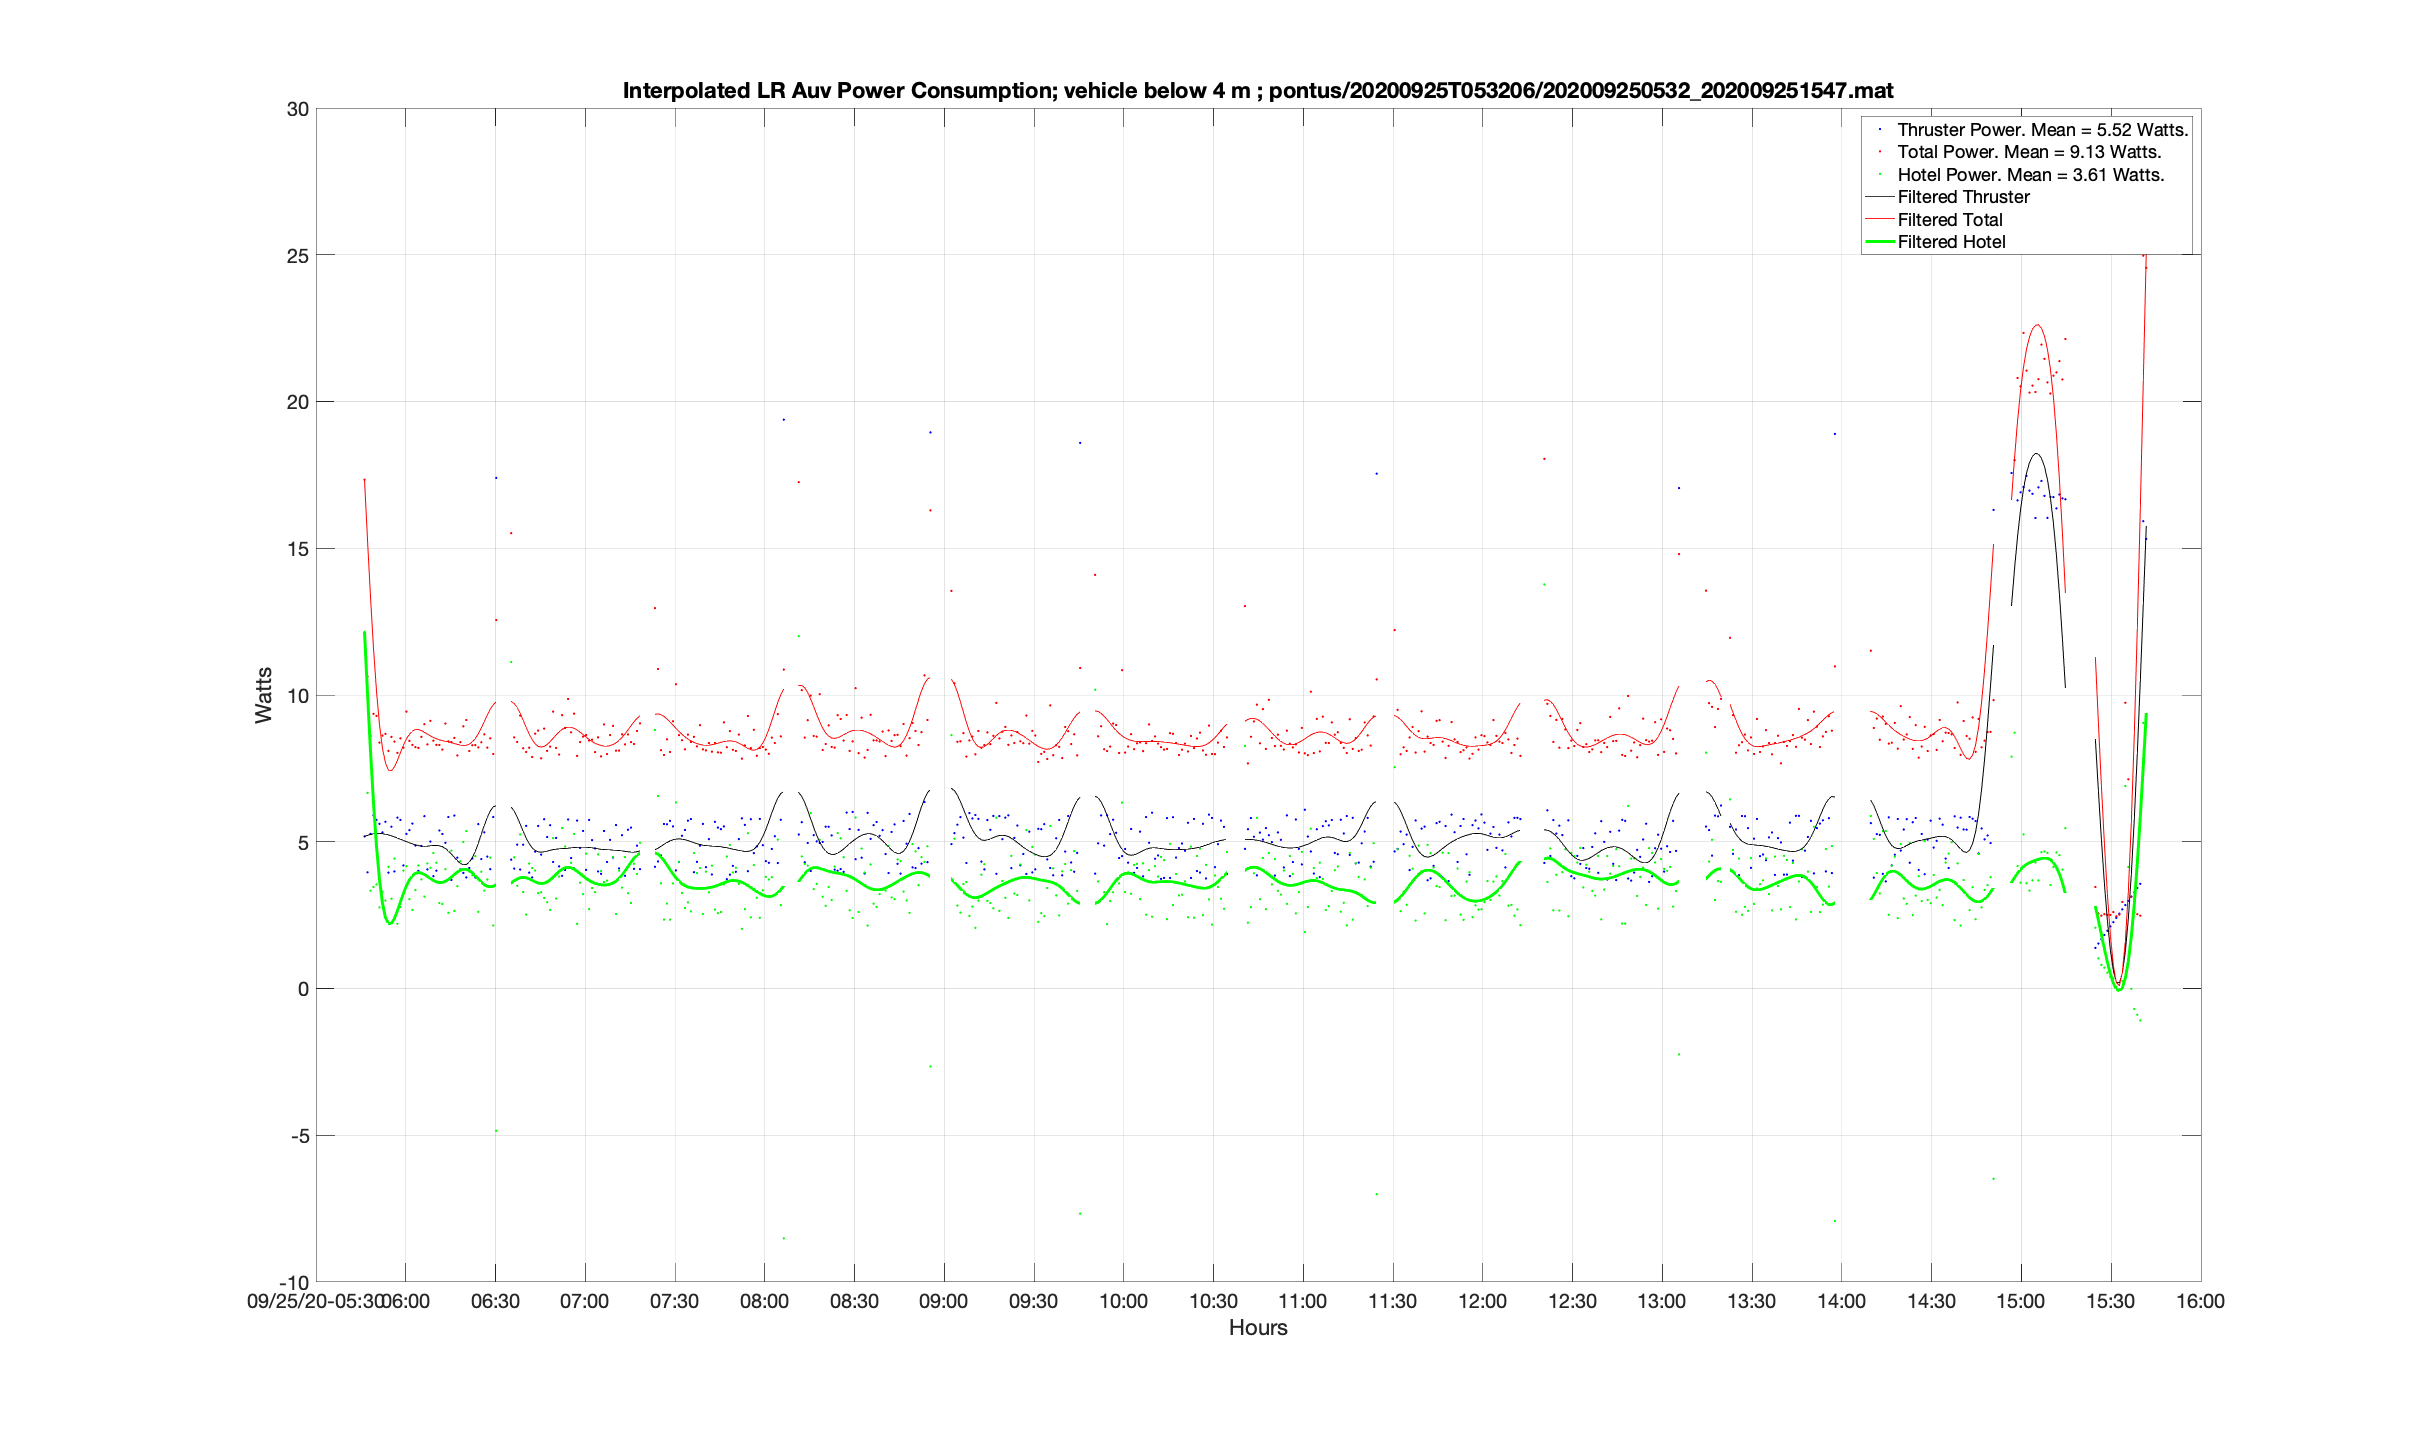Select the Total Power Mean legend entry

click(x=2029, y=152)
